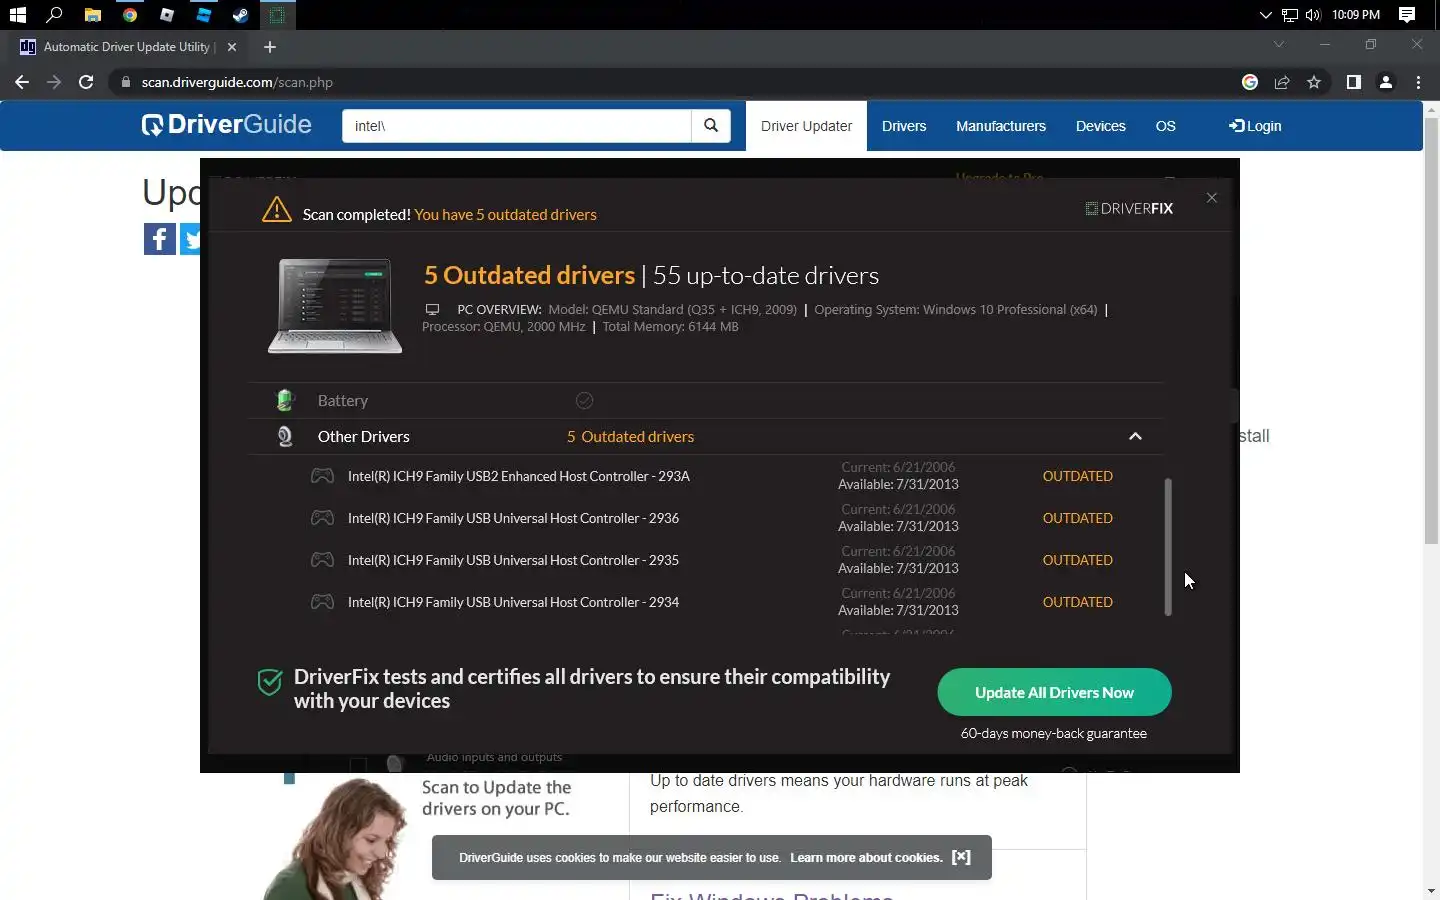Click the device icon for controller 293A
Image resolution: width=1440 pixels, height=900 pixels.
pyautogui.click(x=322, y=476)
